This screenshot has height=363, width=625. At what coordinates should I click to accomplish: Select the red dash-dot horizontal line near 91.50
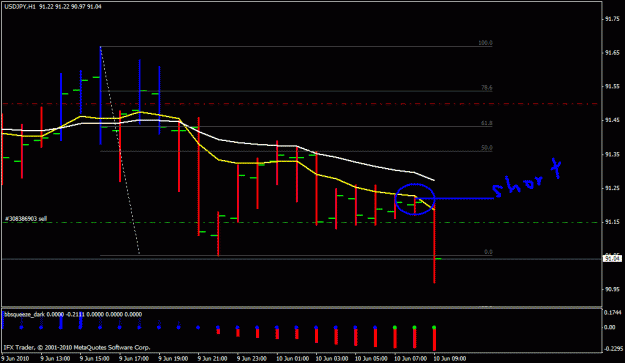pos(301,104)
